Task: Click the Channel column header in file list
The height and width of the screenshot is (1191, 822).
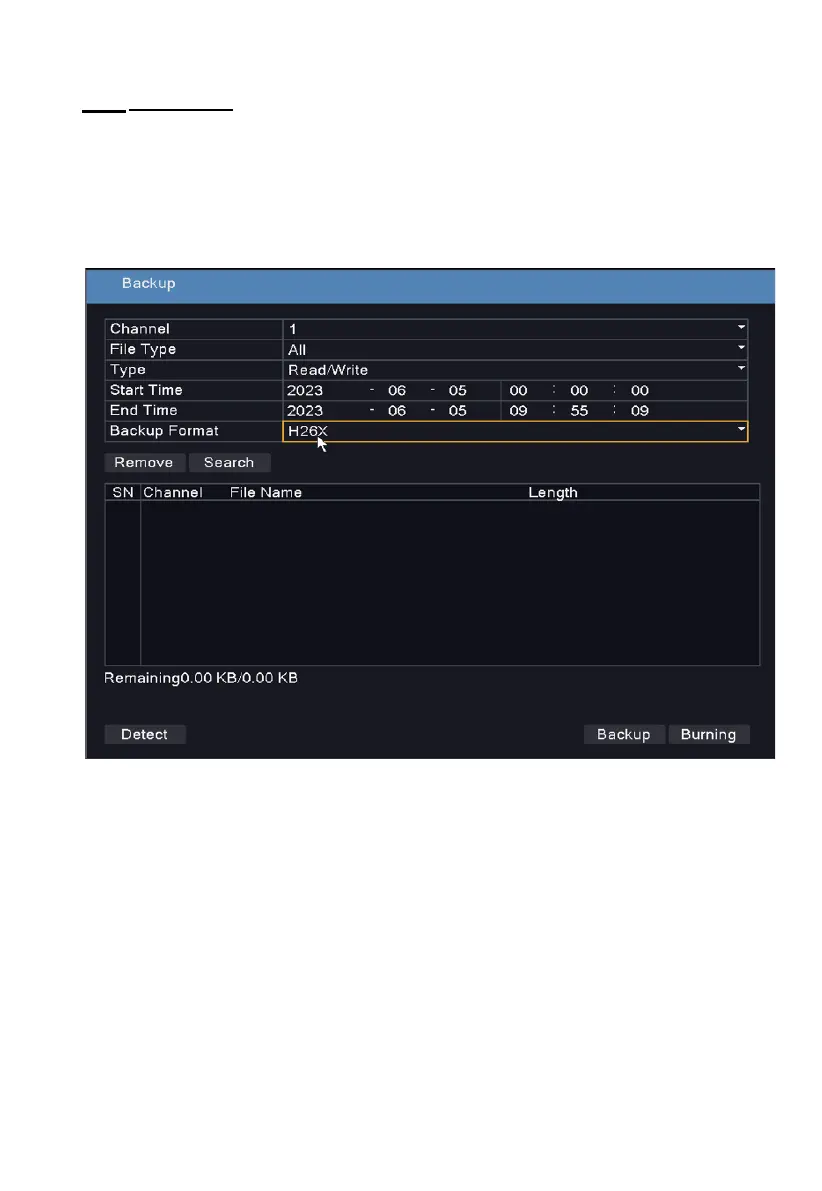Action: pyautogui.click(x=173, y=493)
